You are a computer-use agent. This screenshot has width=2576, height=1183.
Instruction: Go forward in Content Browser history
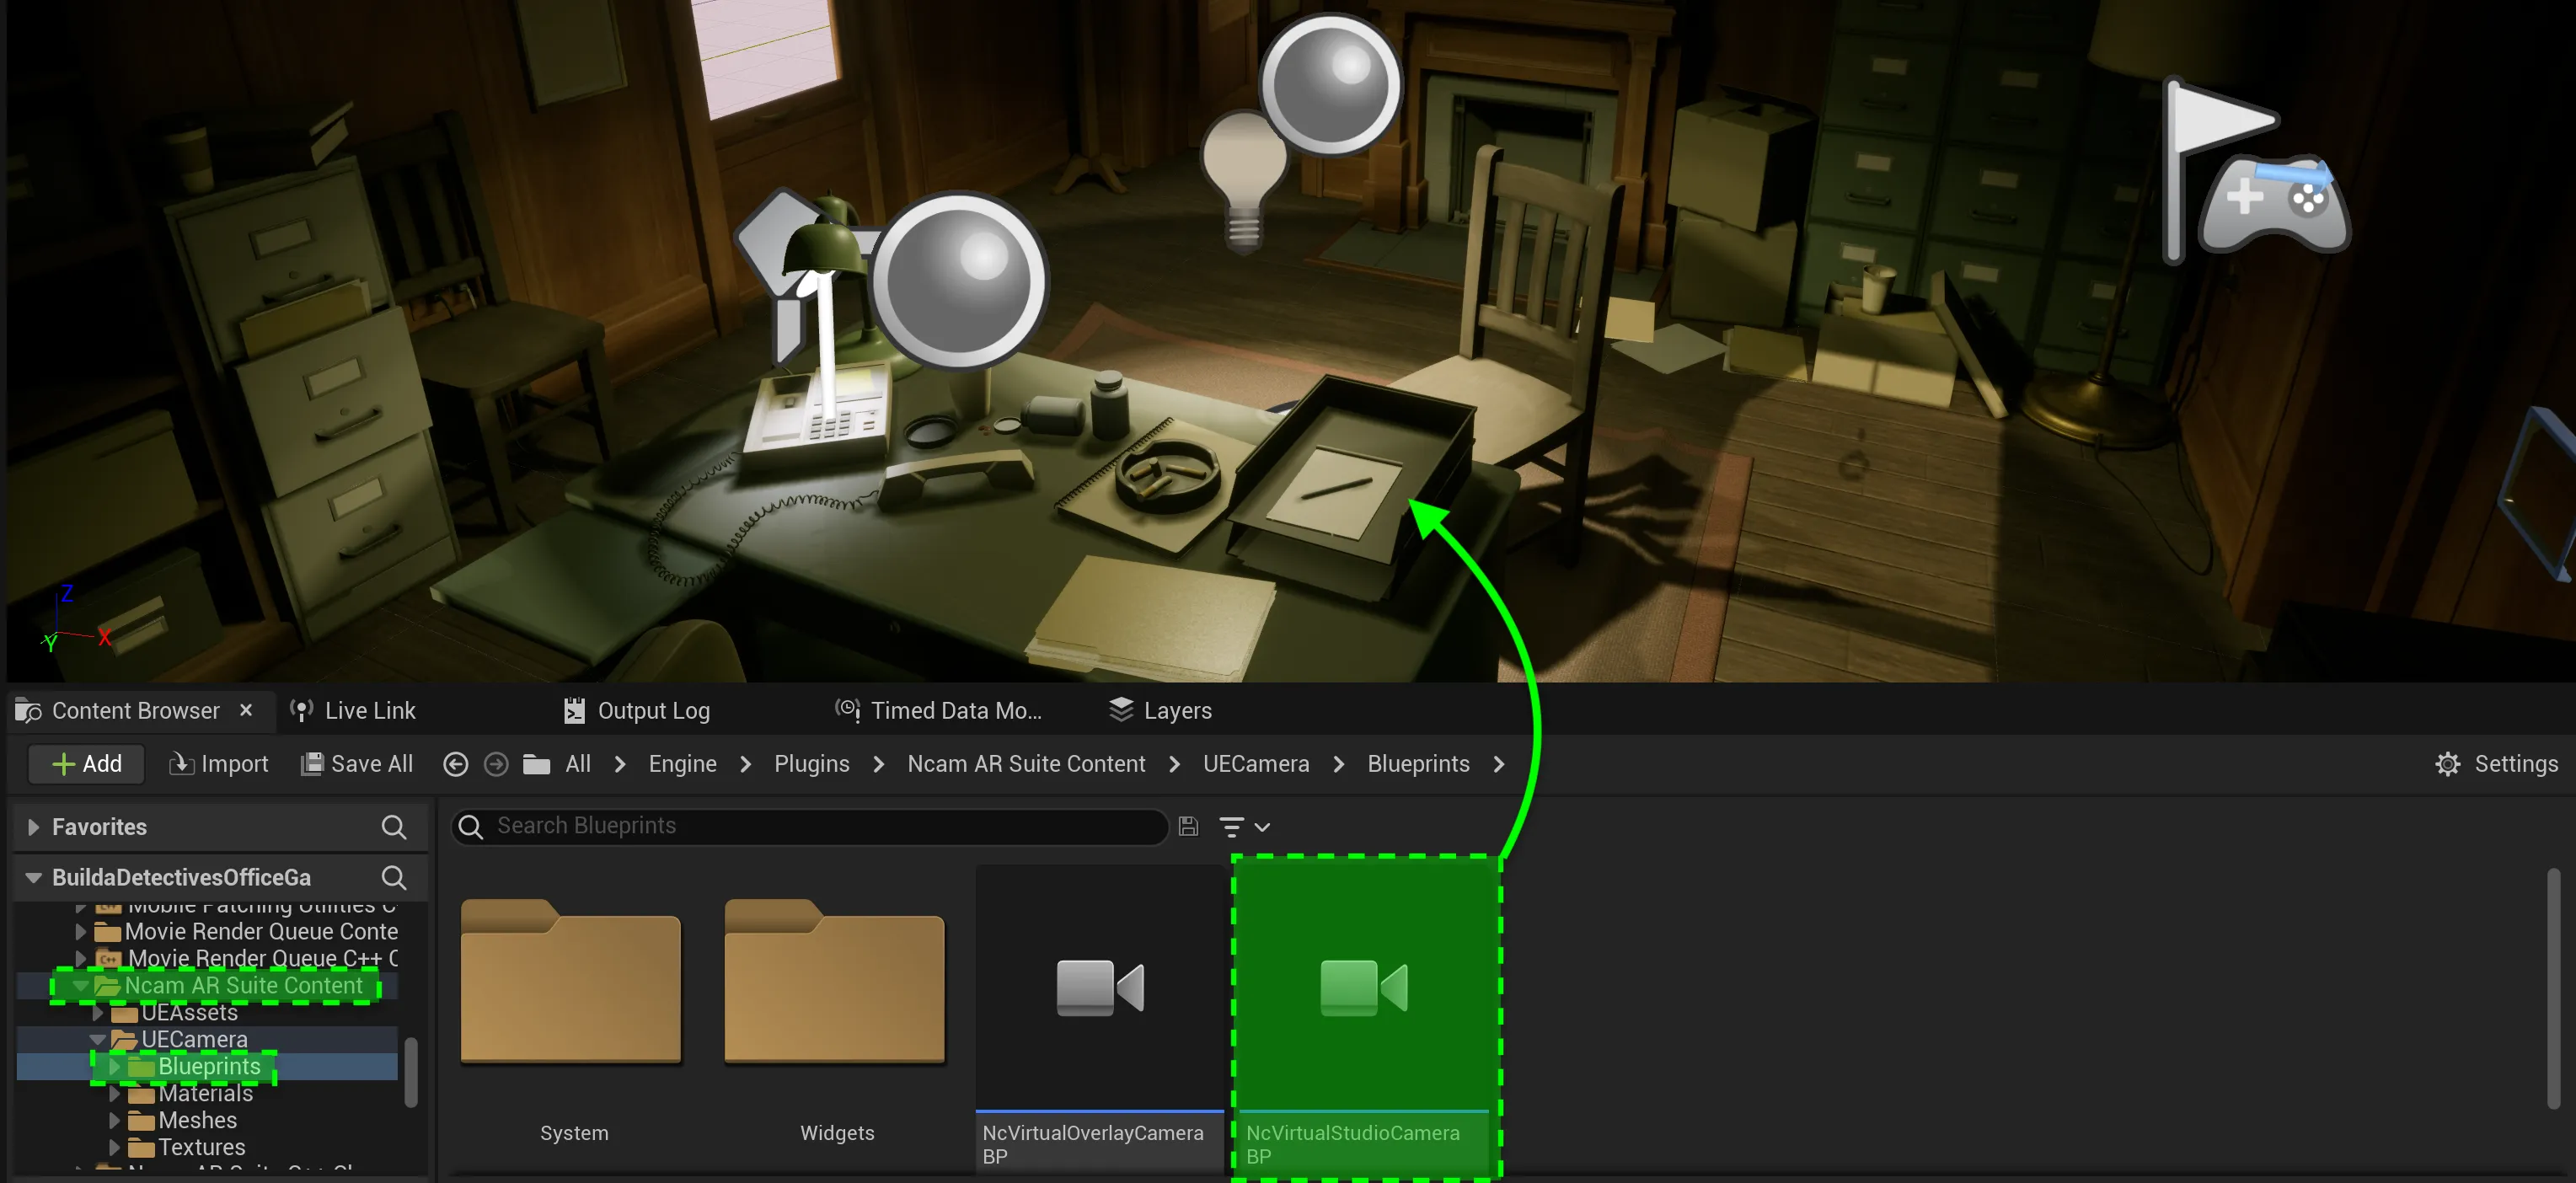(x=495, y=764)
